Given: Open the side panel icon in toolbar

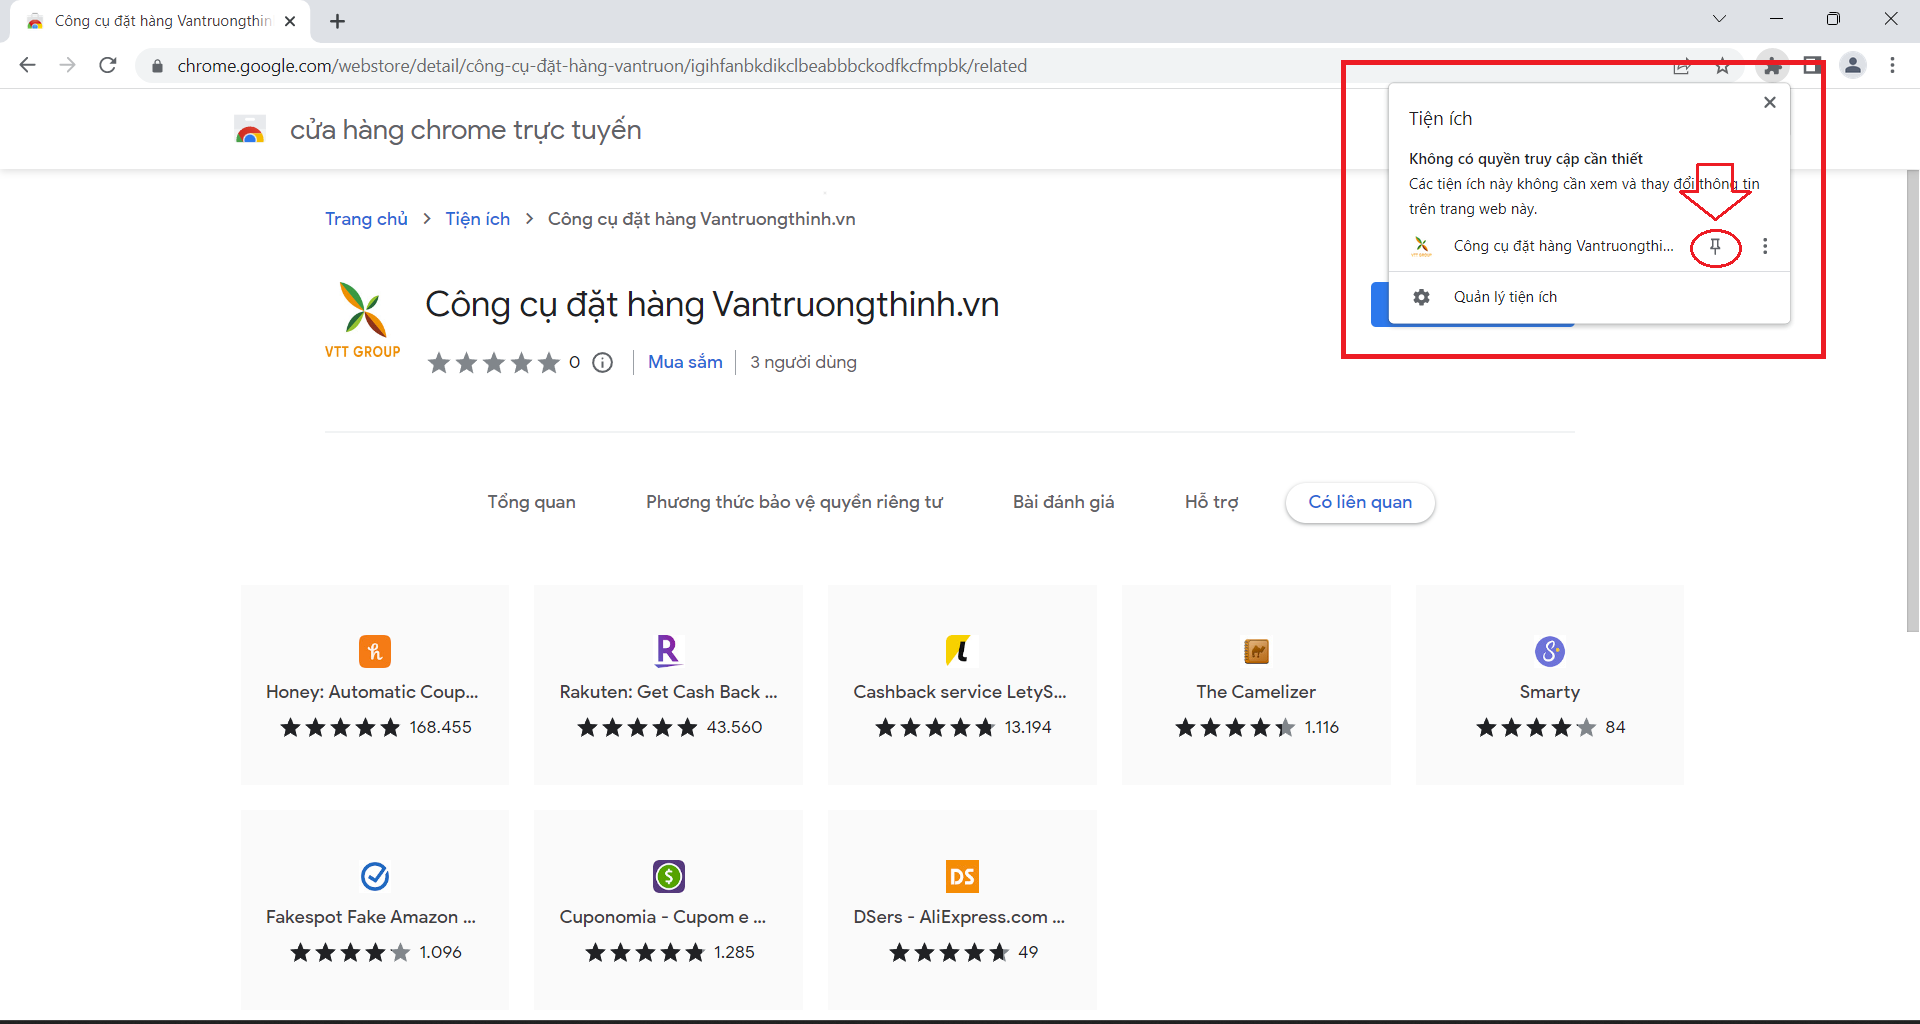Looking at the screenshot, I should coord(1812,66).
